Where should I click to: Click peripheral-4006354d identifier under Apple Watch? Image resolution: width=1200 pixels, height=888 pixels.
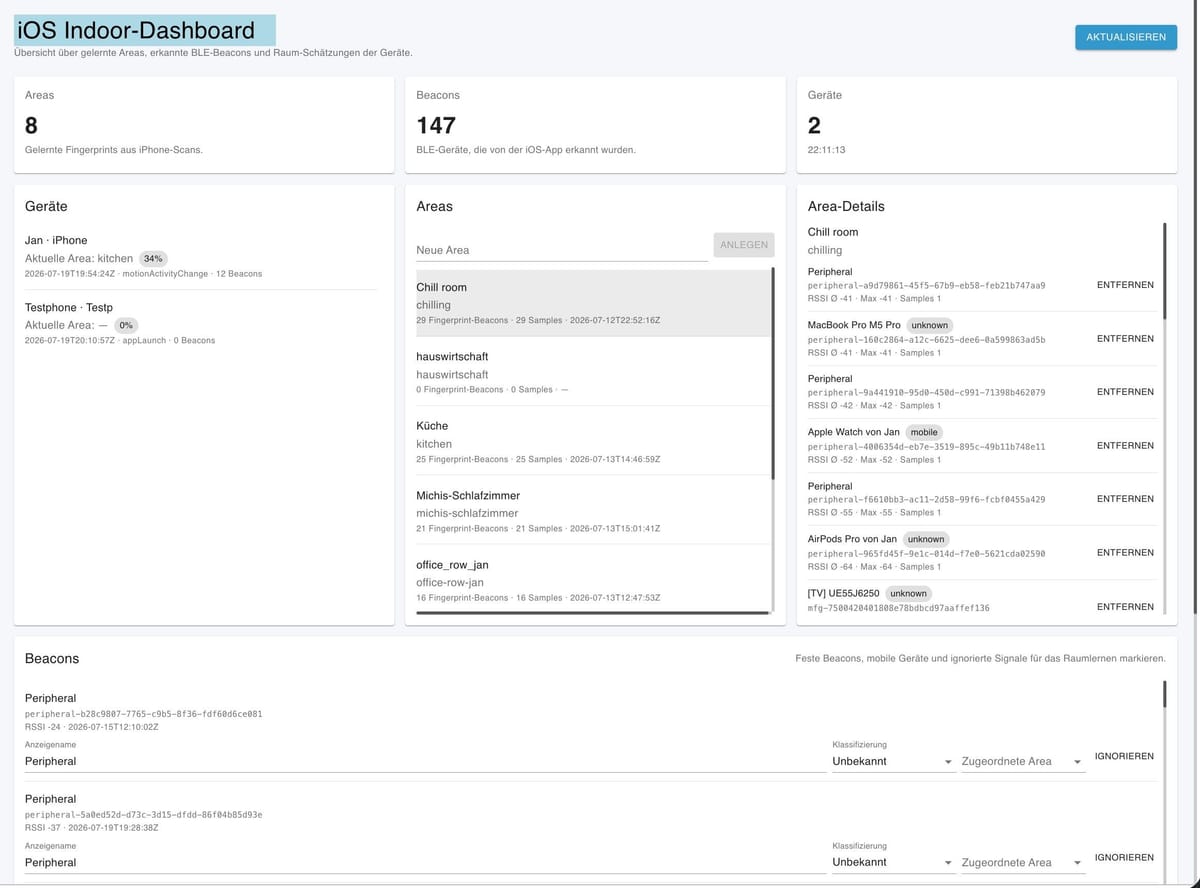pos(926,446)
